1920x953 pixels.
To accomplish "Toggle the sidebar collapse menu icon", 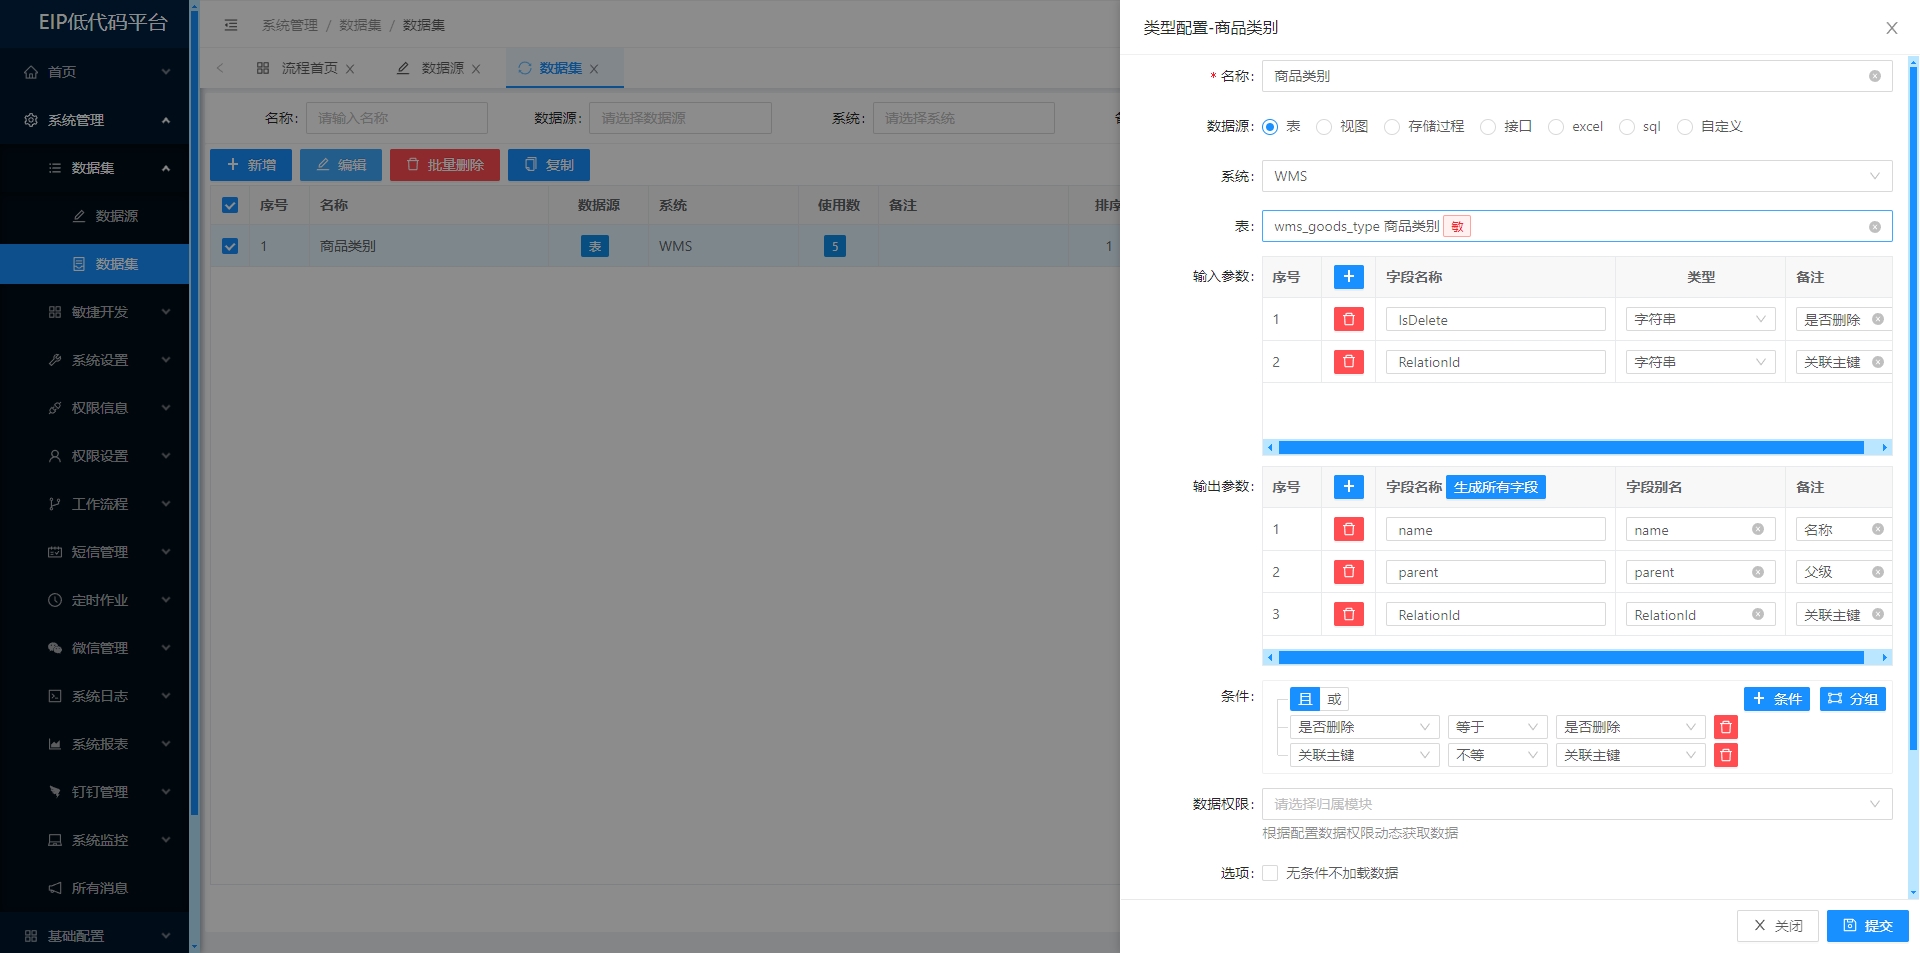I will tap(231, 25).
